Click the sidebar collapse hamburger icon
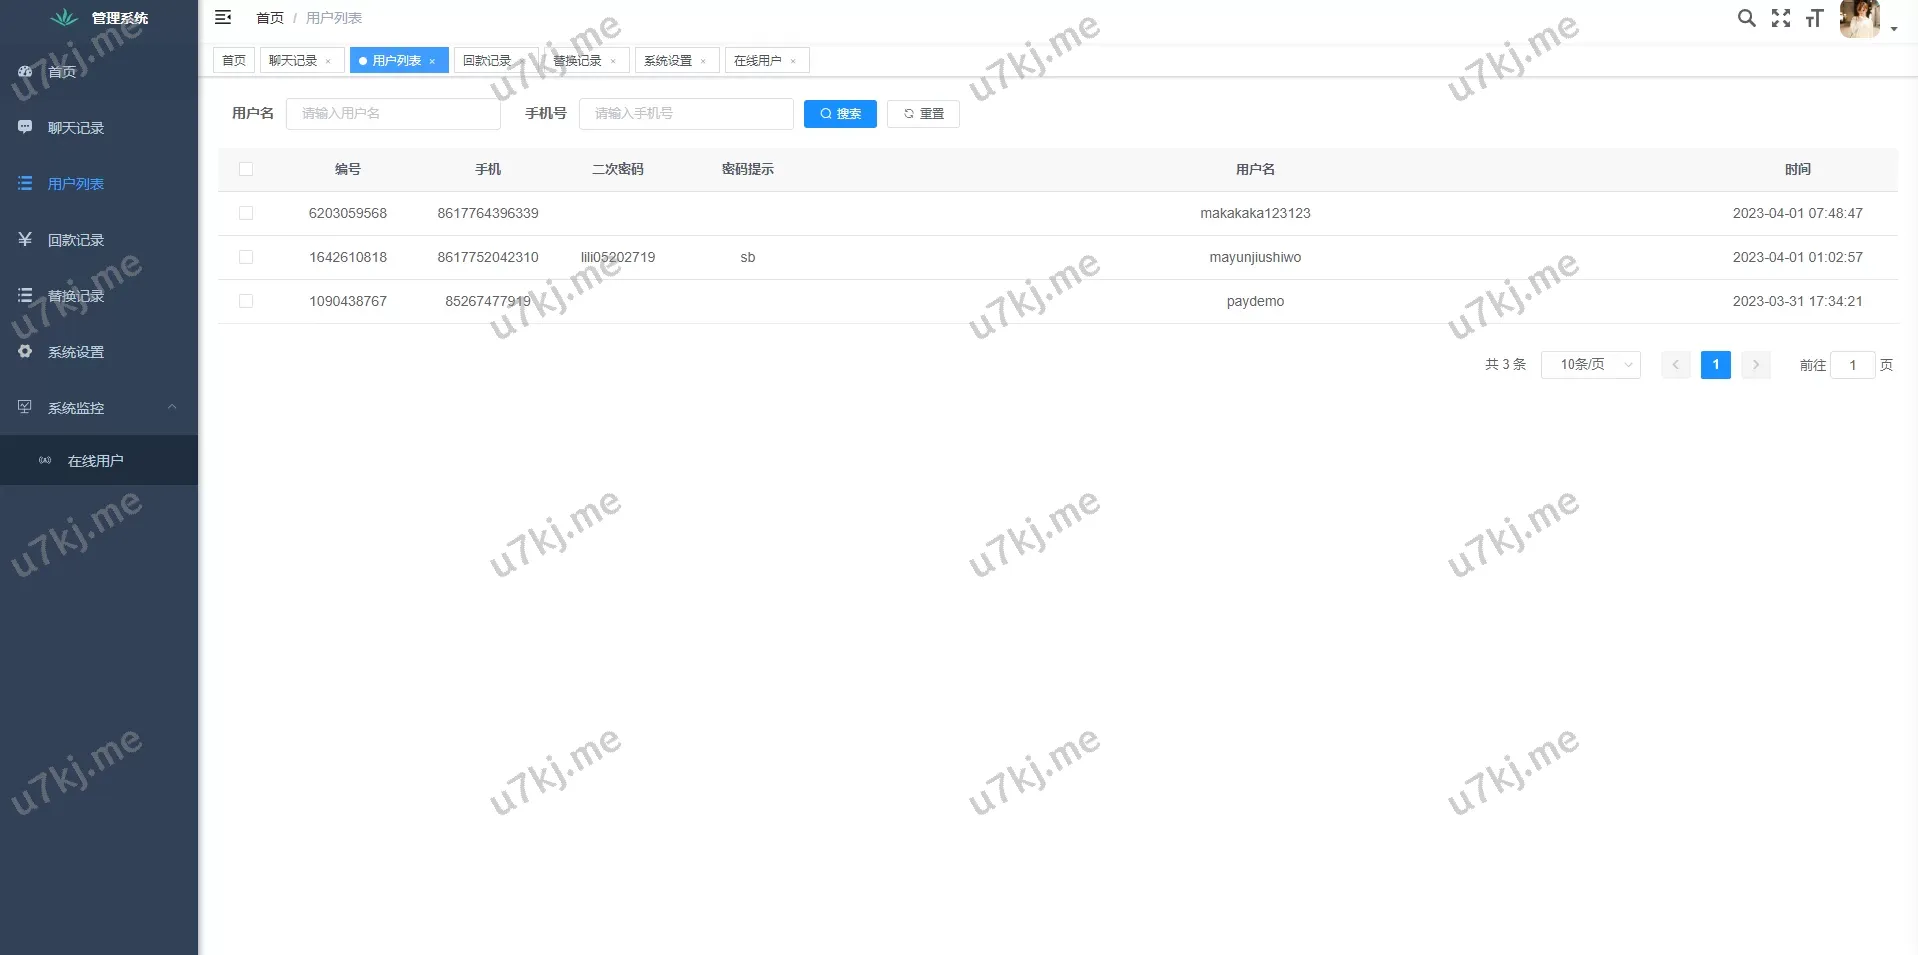1918x955 pixels. pyautogui.click(x=223, y=17)
